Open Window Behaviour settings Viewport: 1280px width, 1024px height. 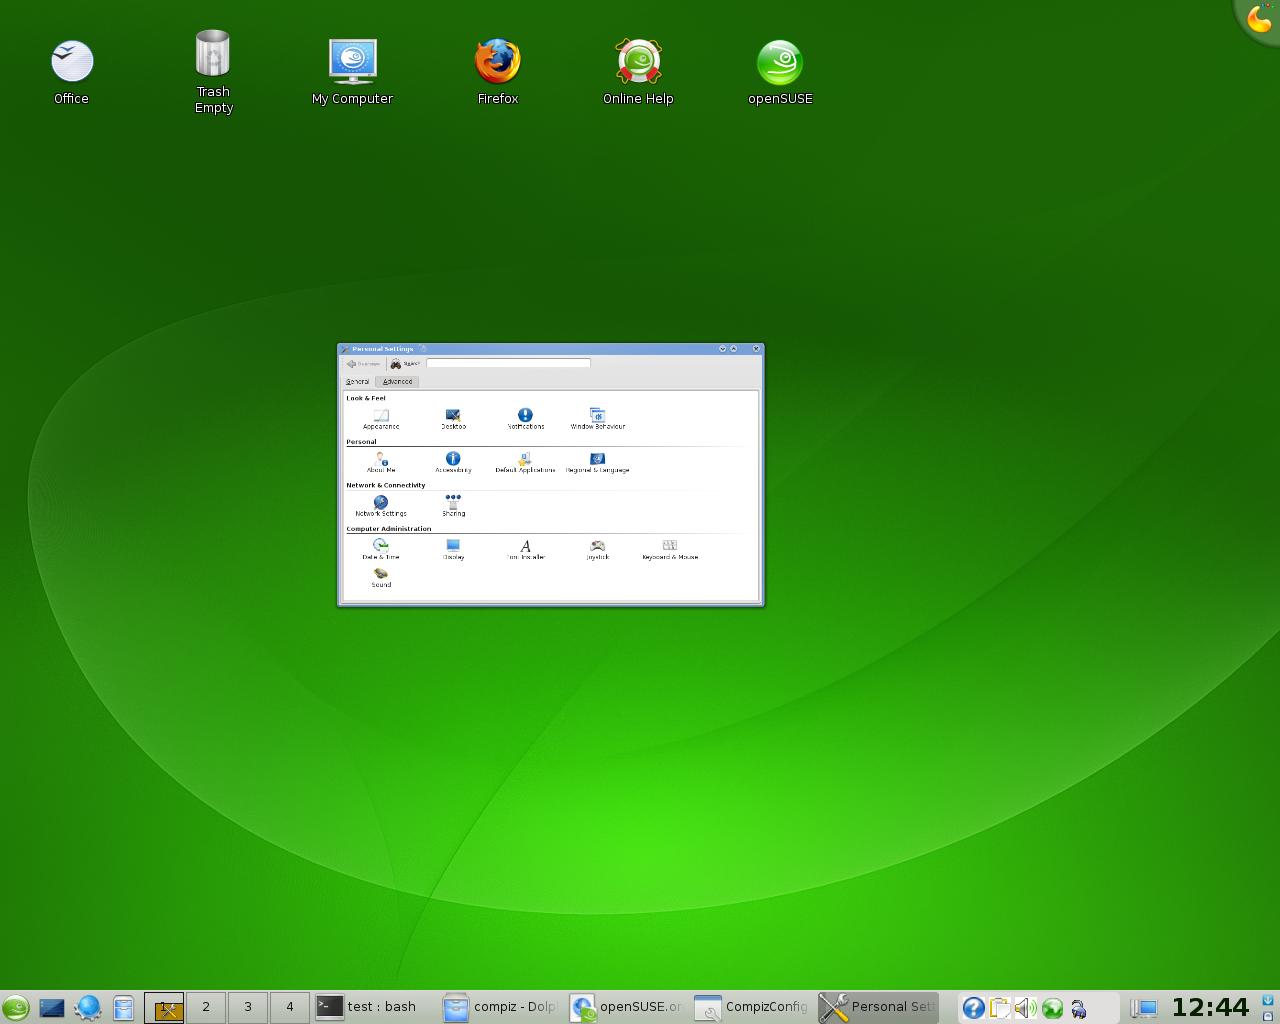tap(597, 418)
